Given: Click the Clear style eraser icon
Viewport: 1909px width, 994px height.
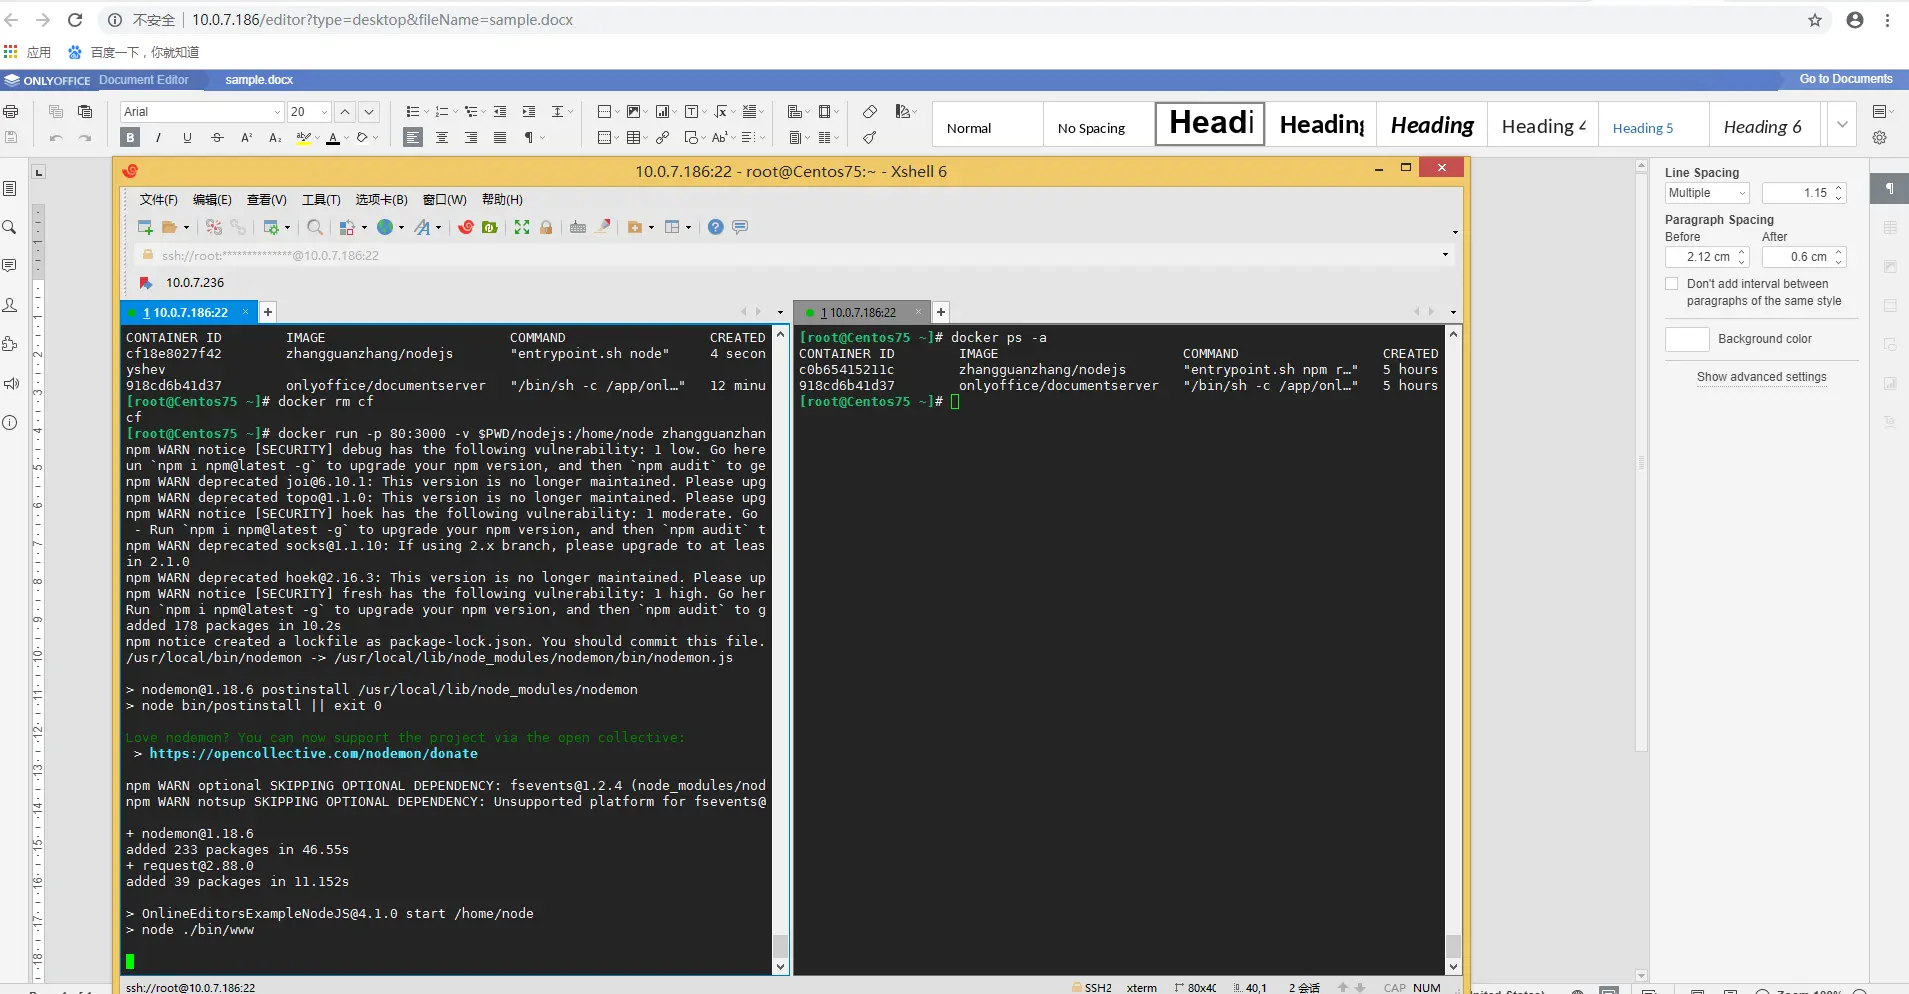Looking at the screenshot, I should (870, 112).
